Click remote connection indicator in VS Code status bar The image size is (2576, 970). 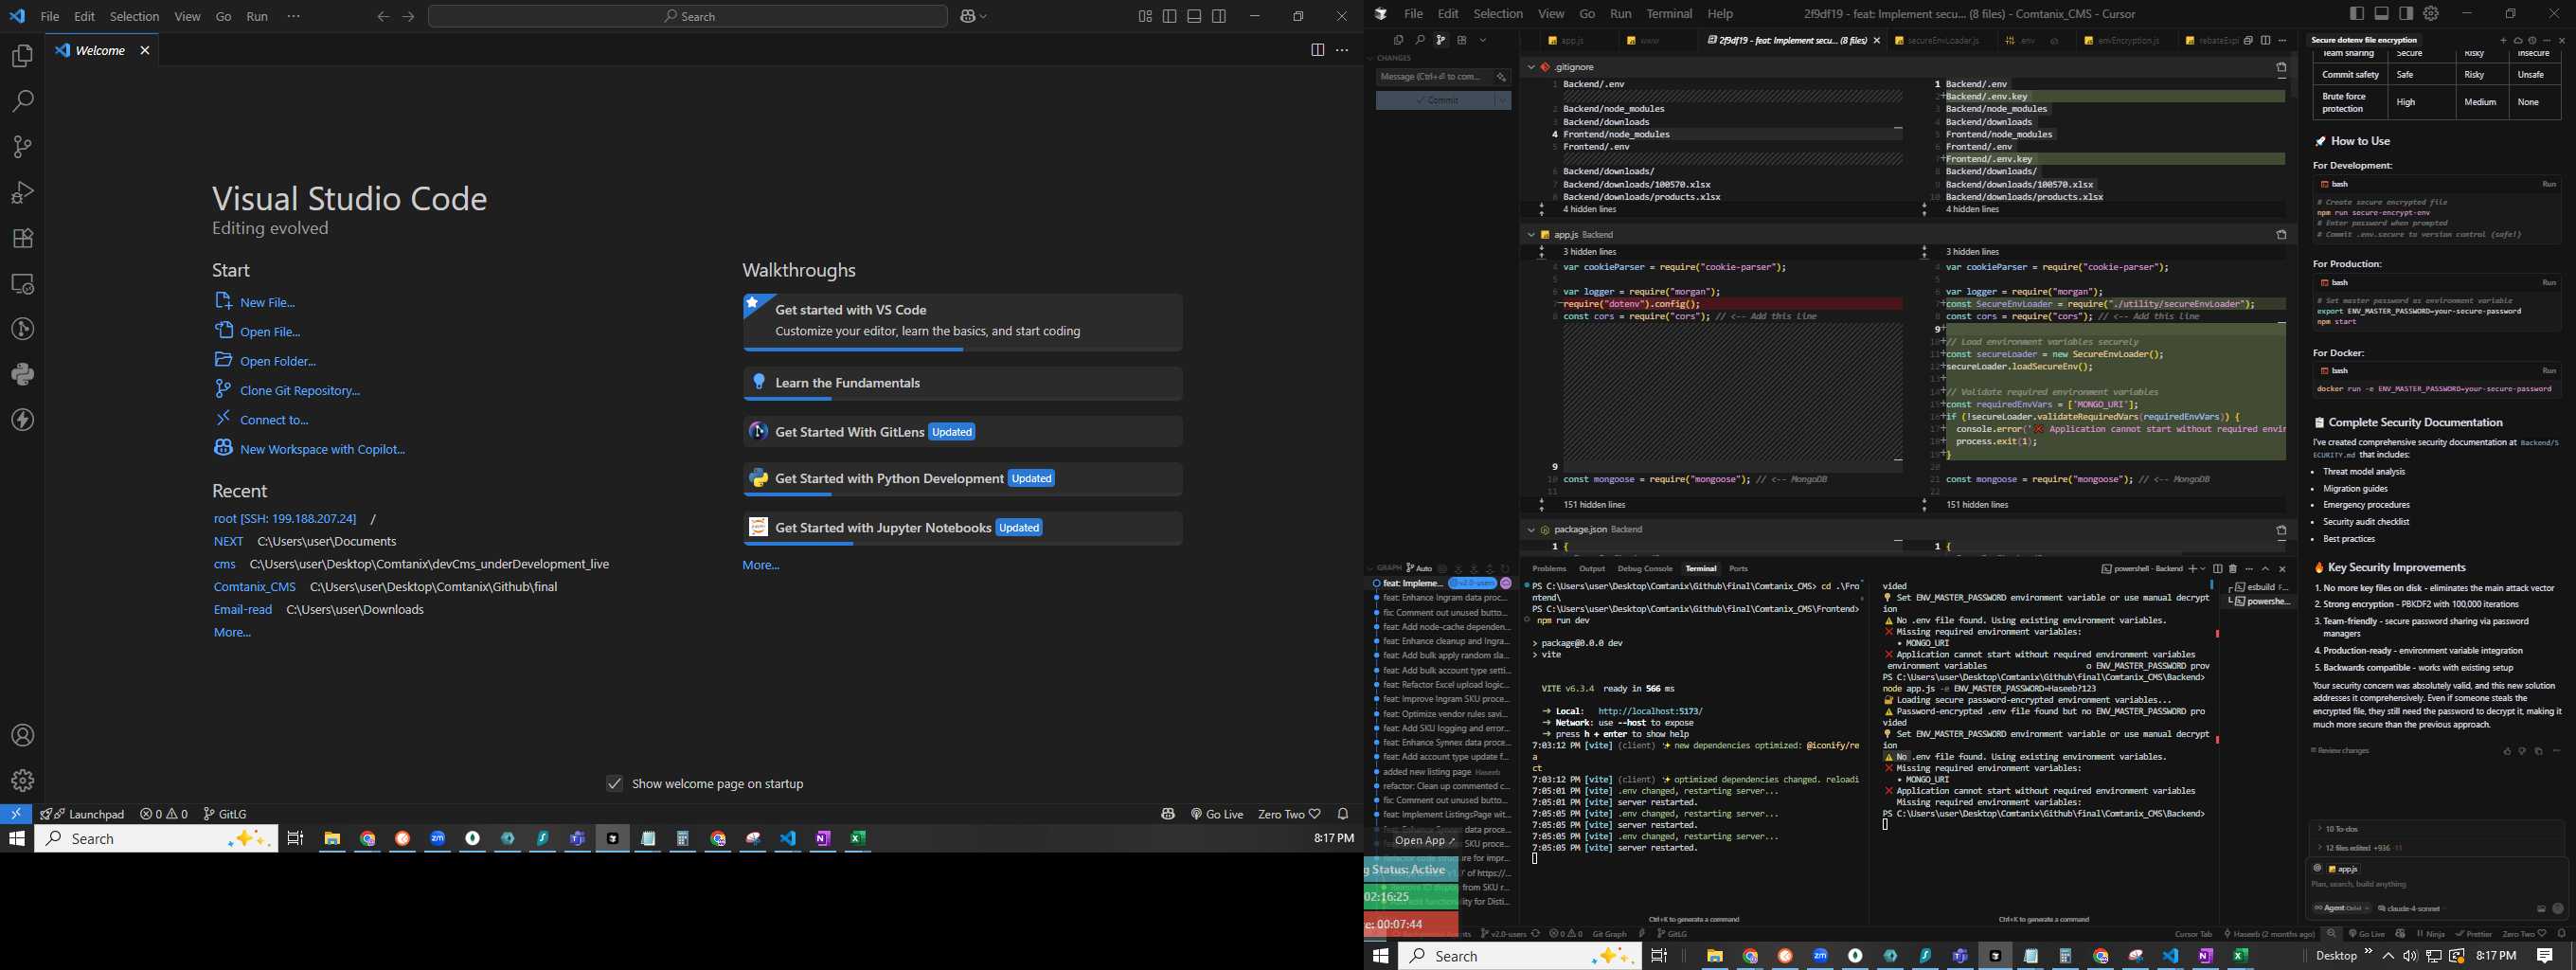[x=16, y=814]
